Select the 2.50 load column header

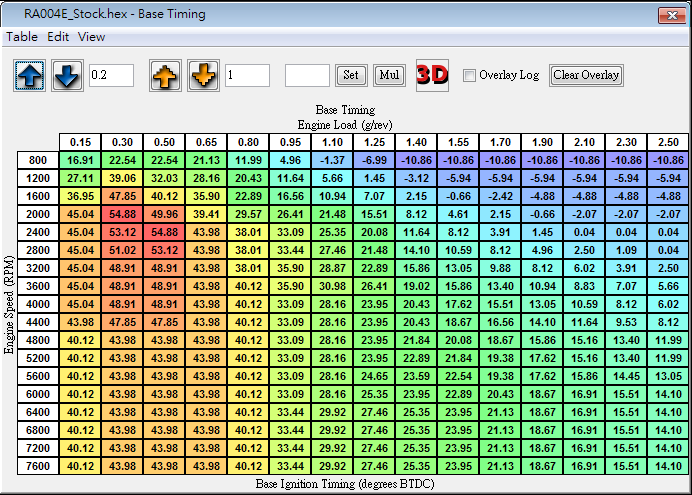[668, 142]
